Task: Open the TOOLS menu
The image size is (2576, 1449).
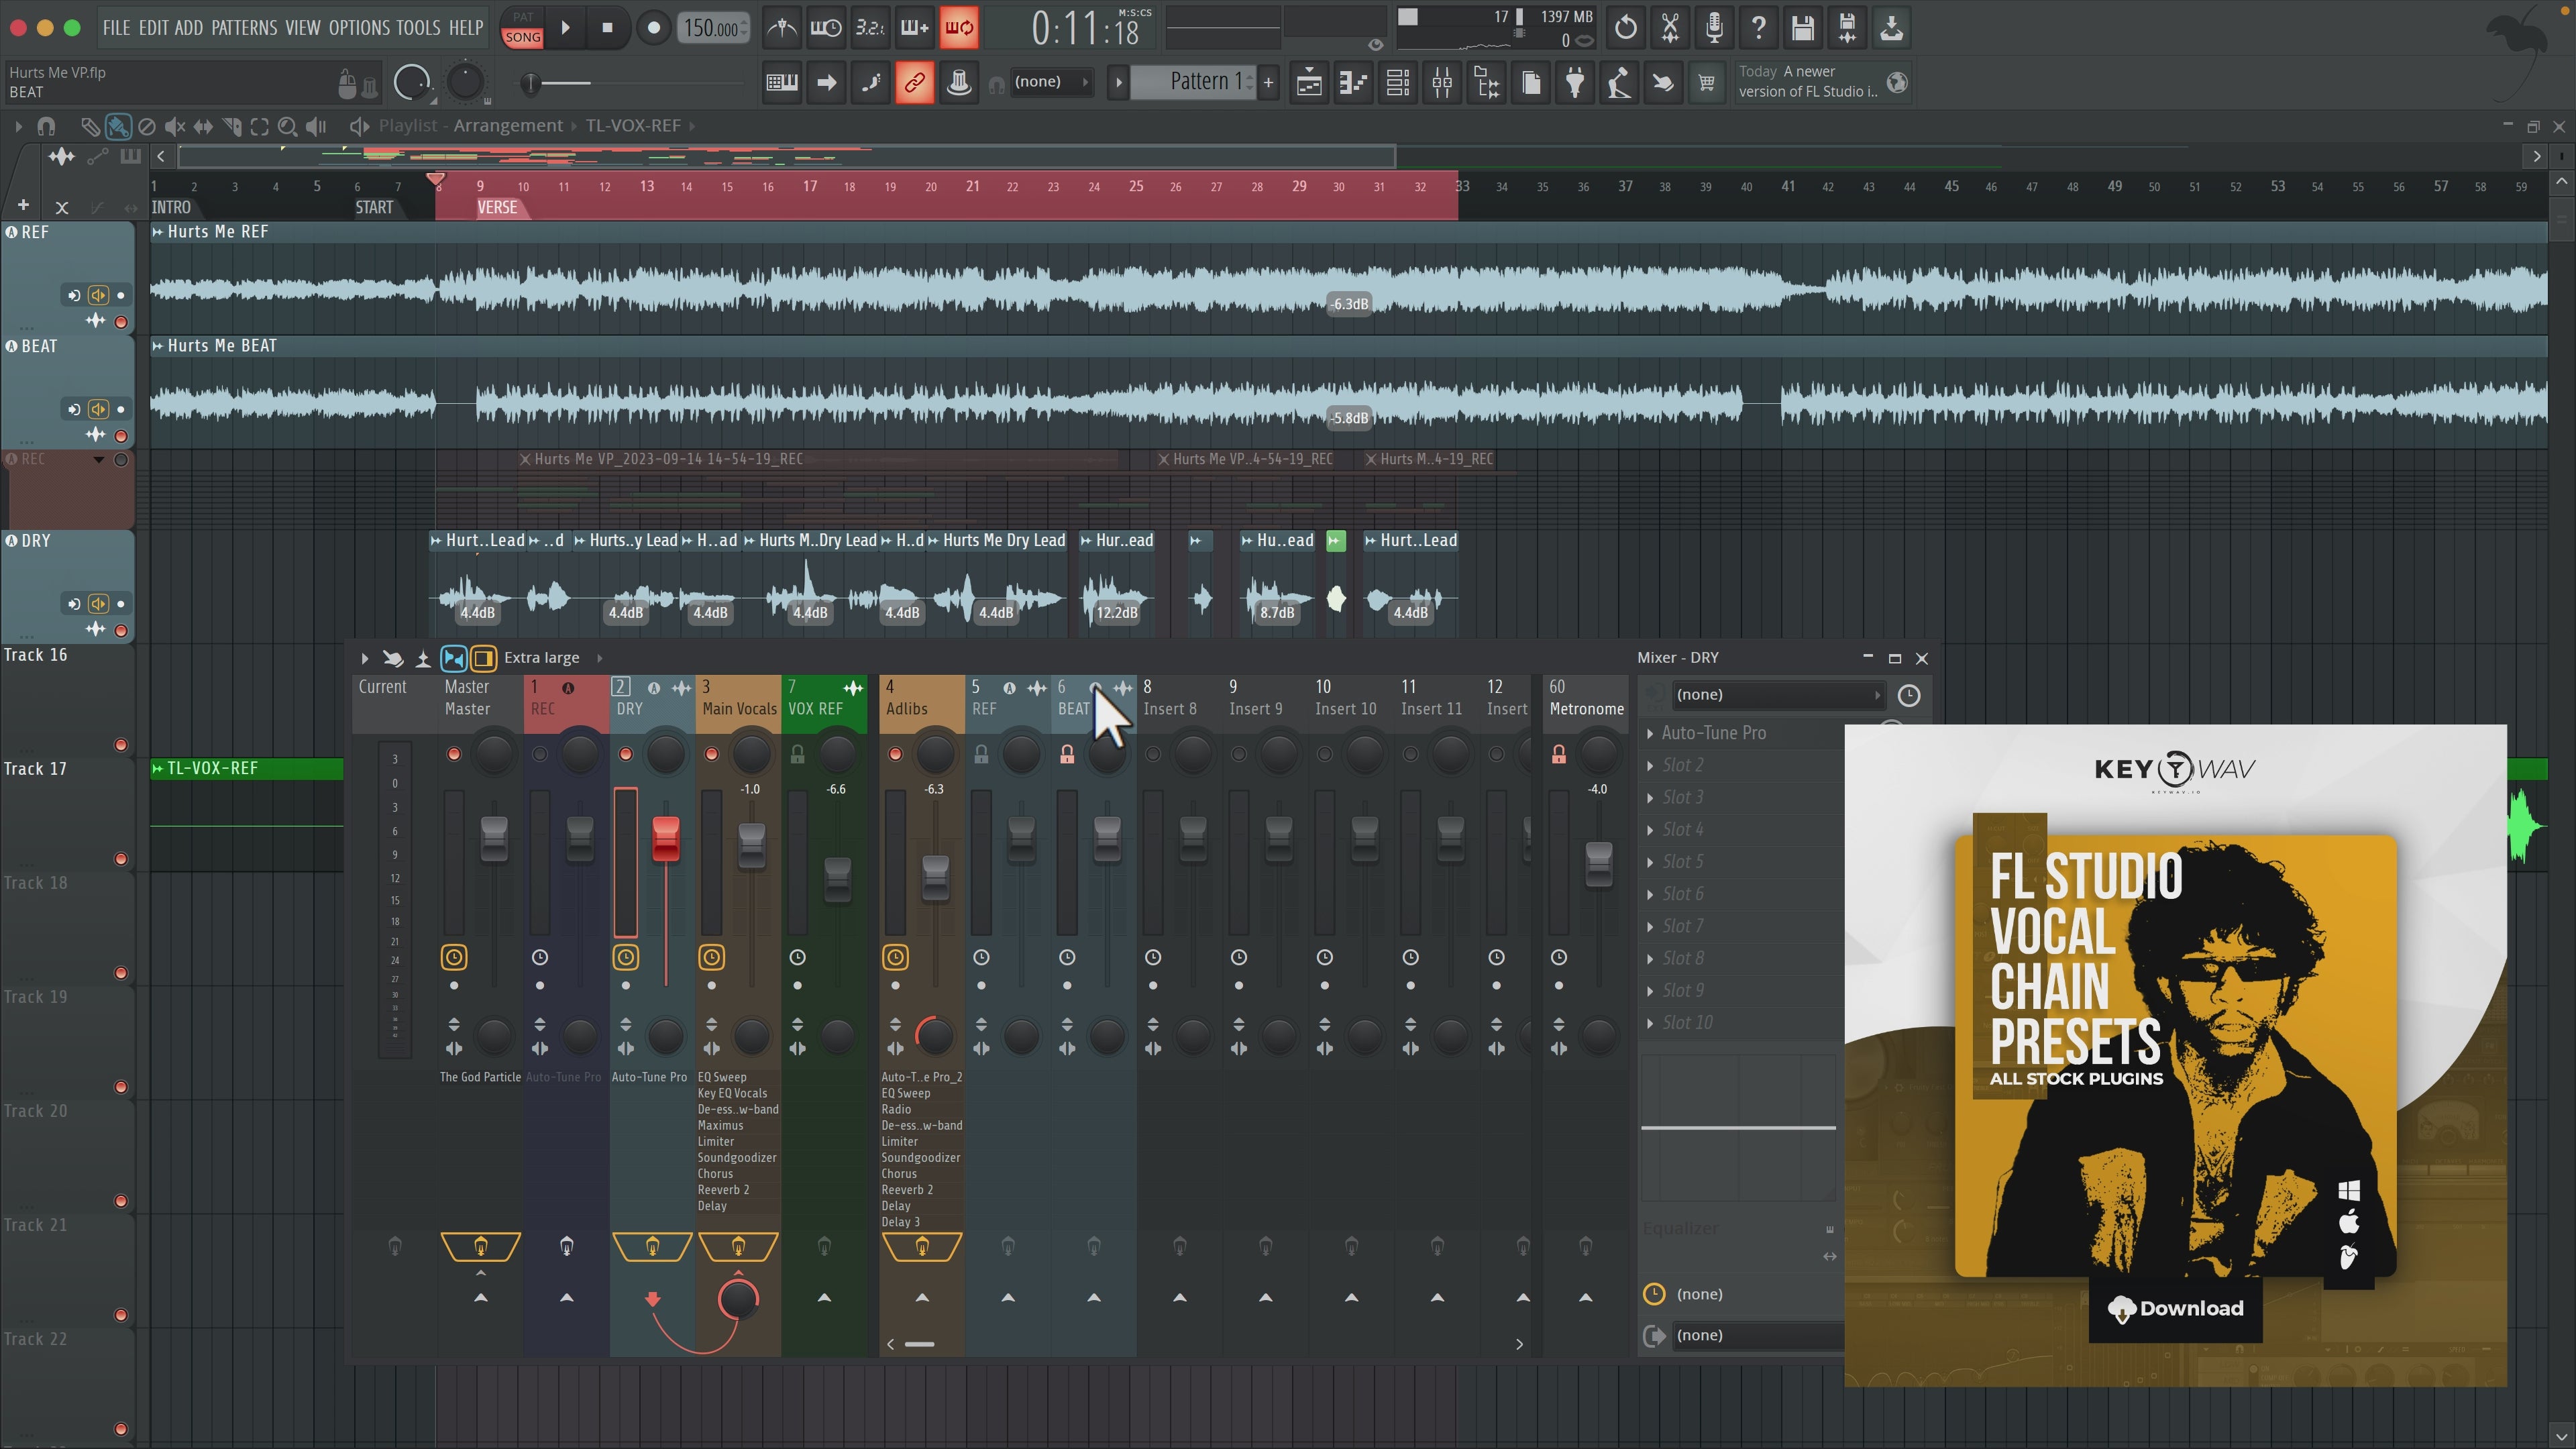Action: [x=418, y=28]
